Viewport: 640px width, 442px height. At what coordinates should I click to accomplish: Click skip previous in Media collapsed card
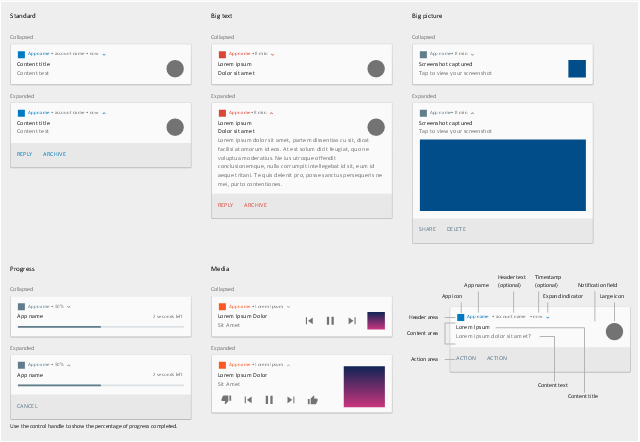coord(309,321)
